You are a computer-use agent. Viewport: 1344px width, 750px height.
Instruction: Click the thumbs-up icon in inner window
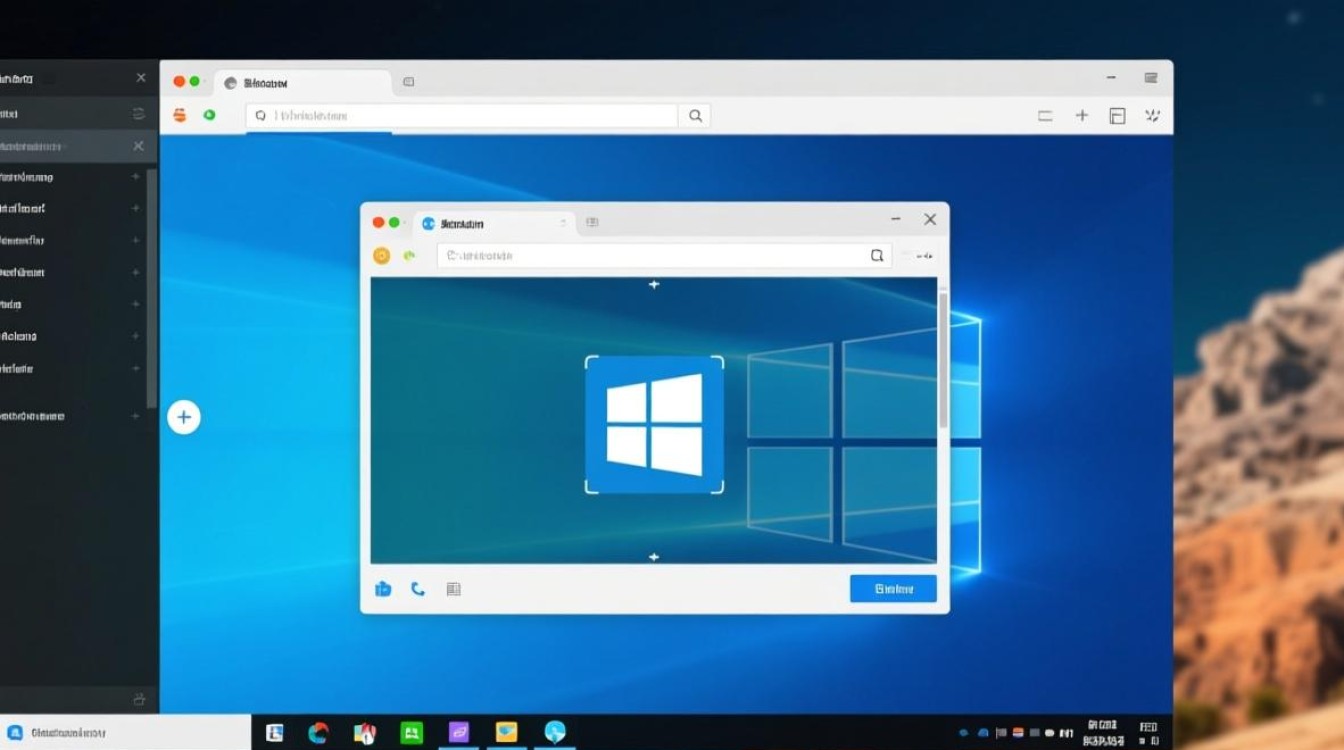(x=383, y=589)
